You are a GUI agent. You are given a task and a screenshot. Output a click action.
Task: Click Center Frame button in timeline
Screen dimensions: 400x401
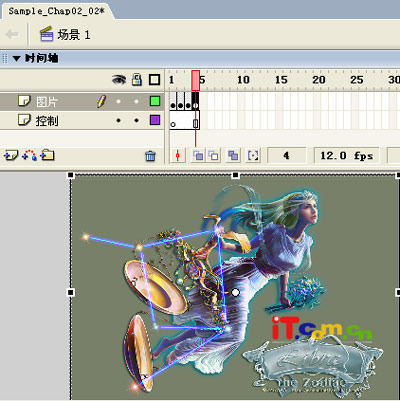(178, 156)
